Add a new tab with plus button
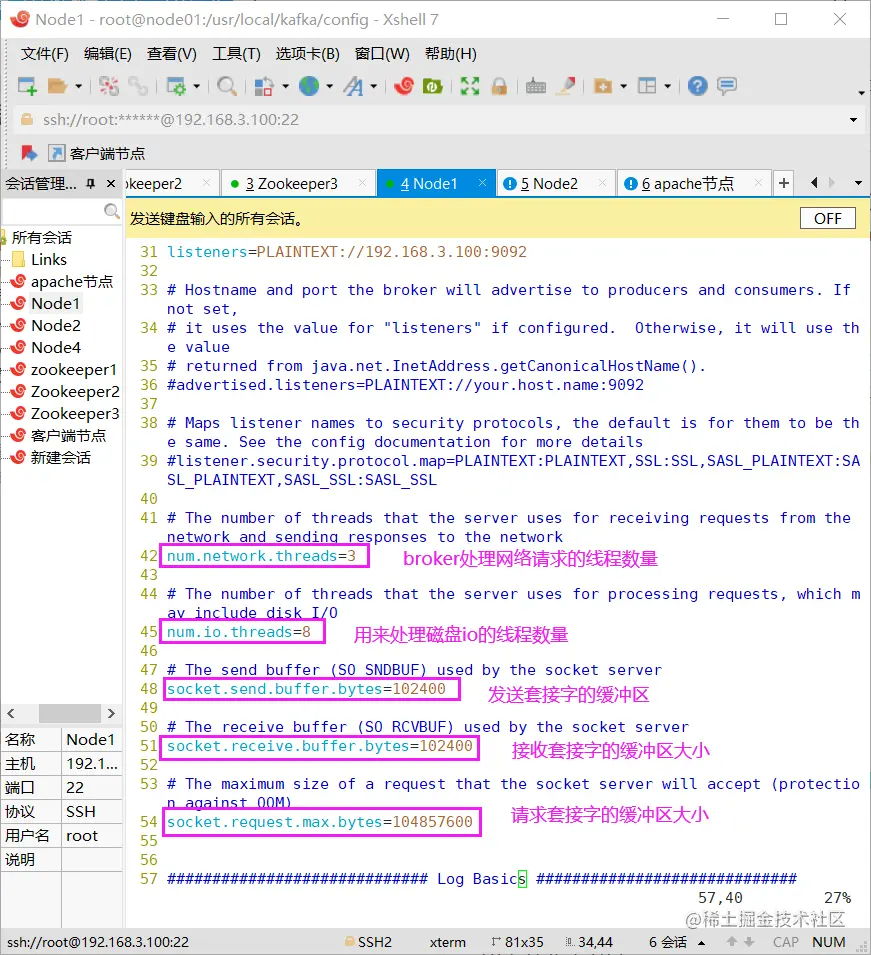The image size is (871, 955). coord(784,183)
